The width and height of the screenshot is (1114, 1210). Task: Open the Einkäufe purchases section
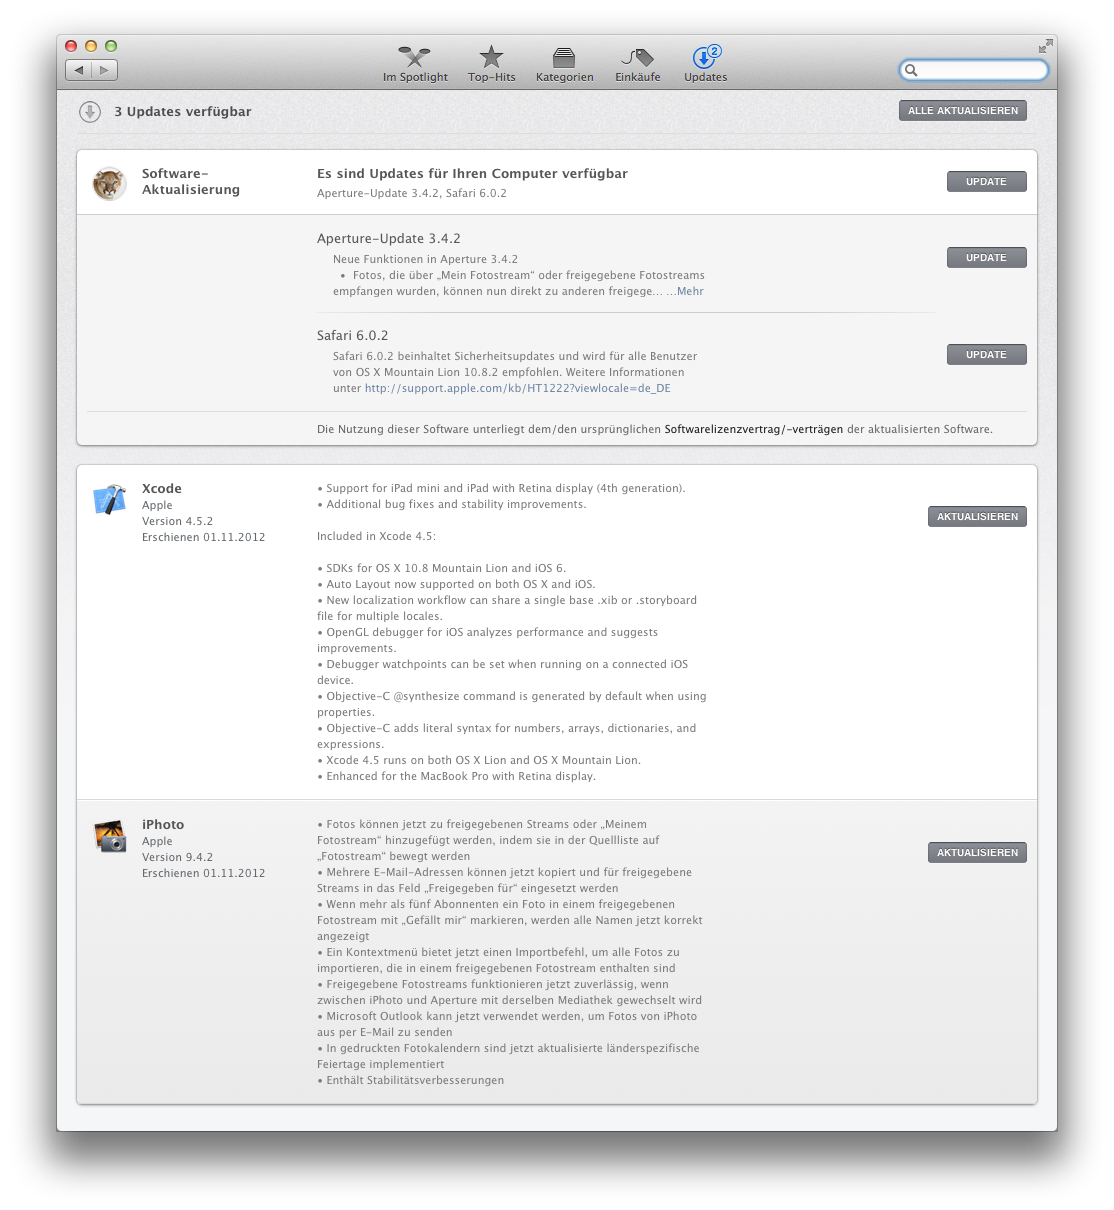point(637,64)
